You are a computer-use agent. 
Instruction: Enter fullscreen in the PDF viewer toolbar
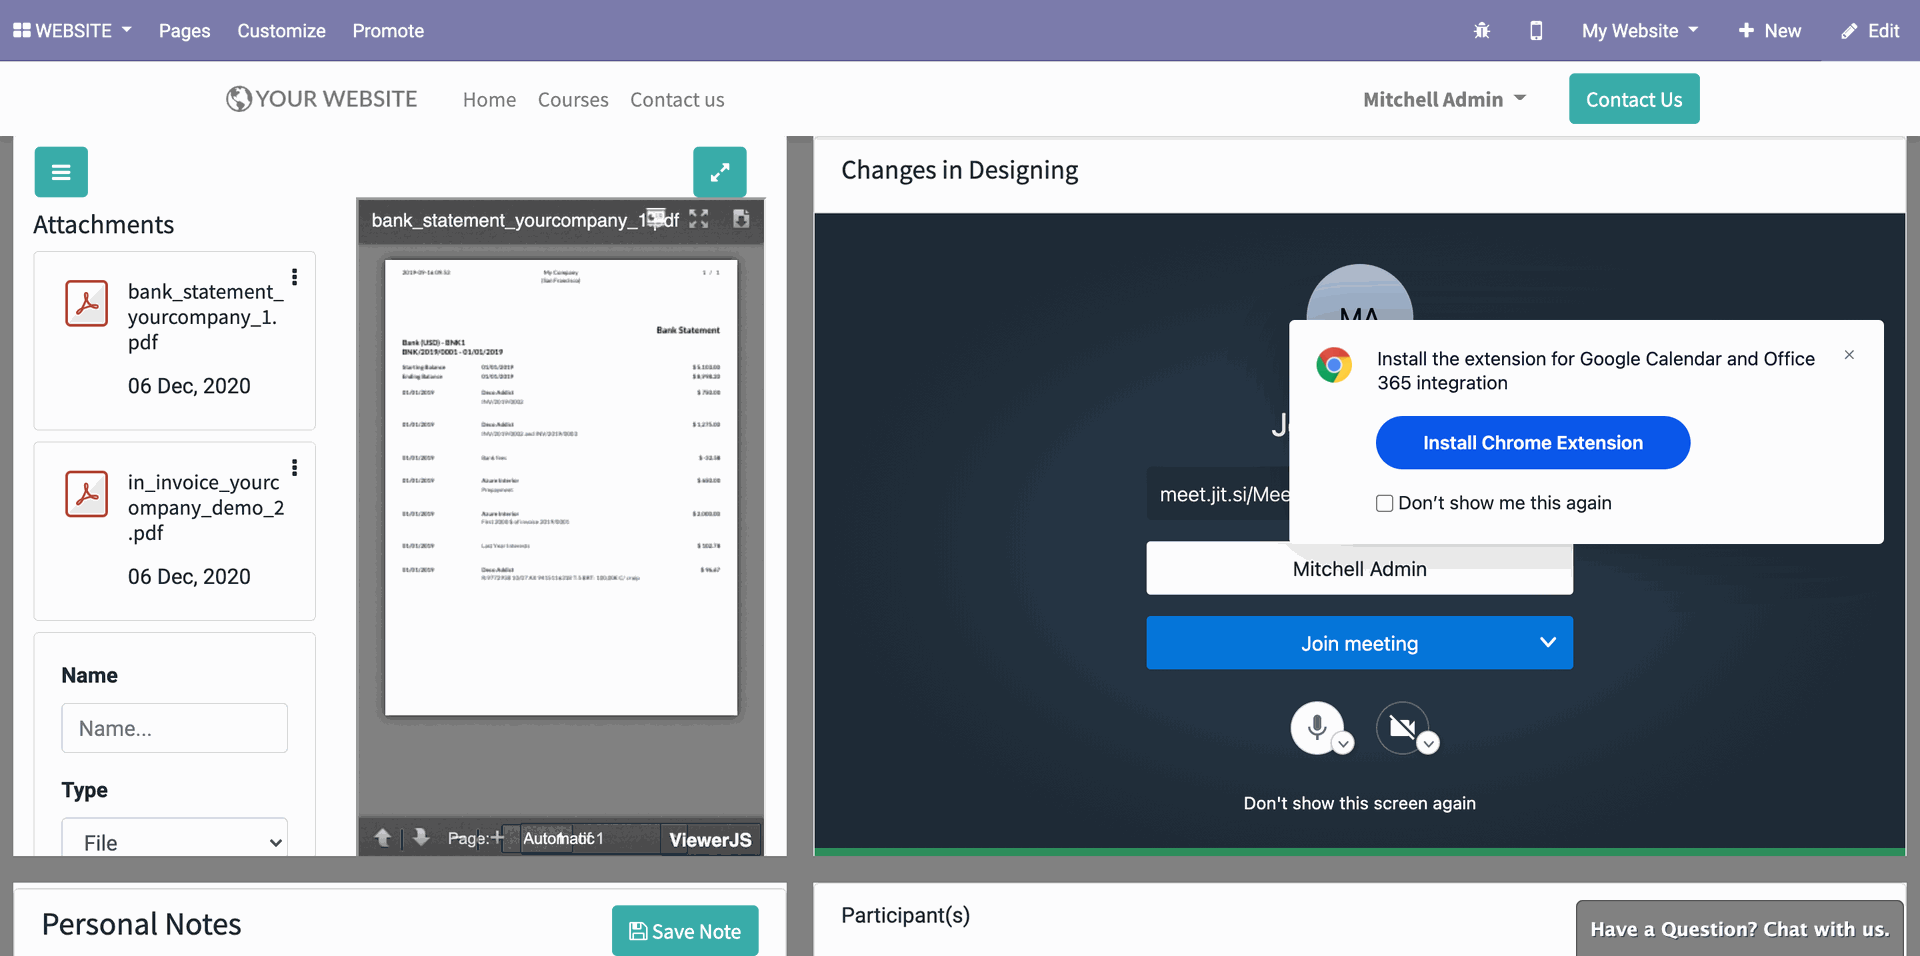[x=699, y=219]
